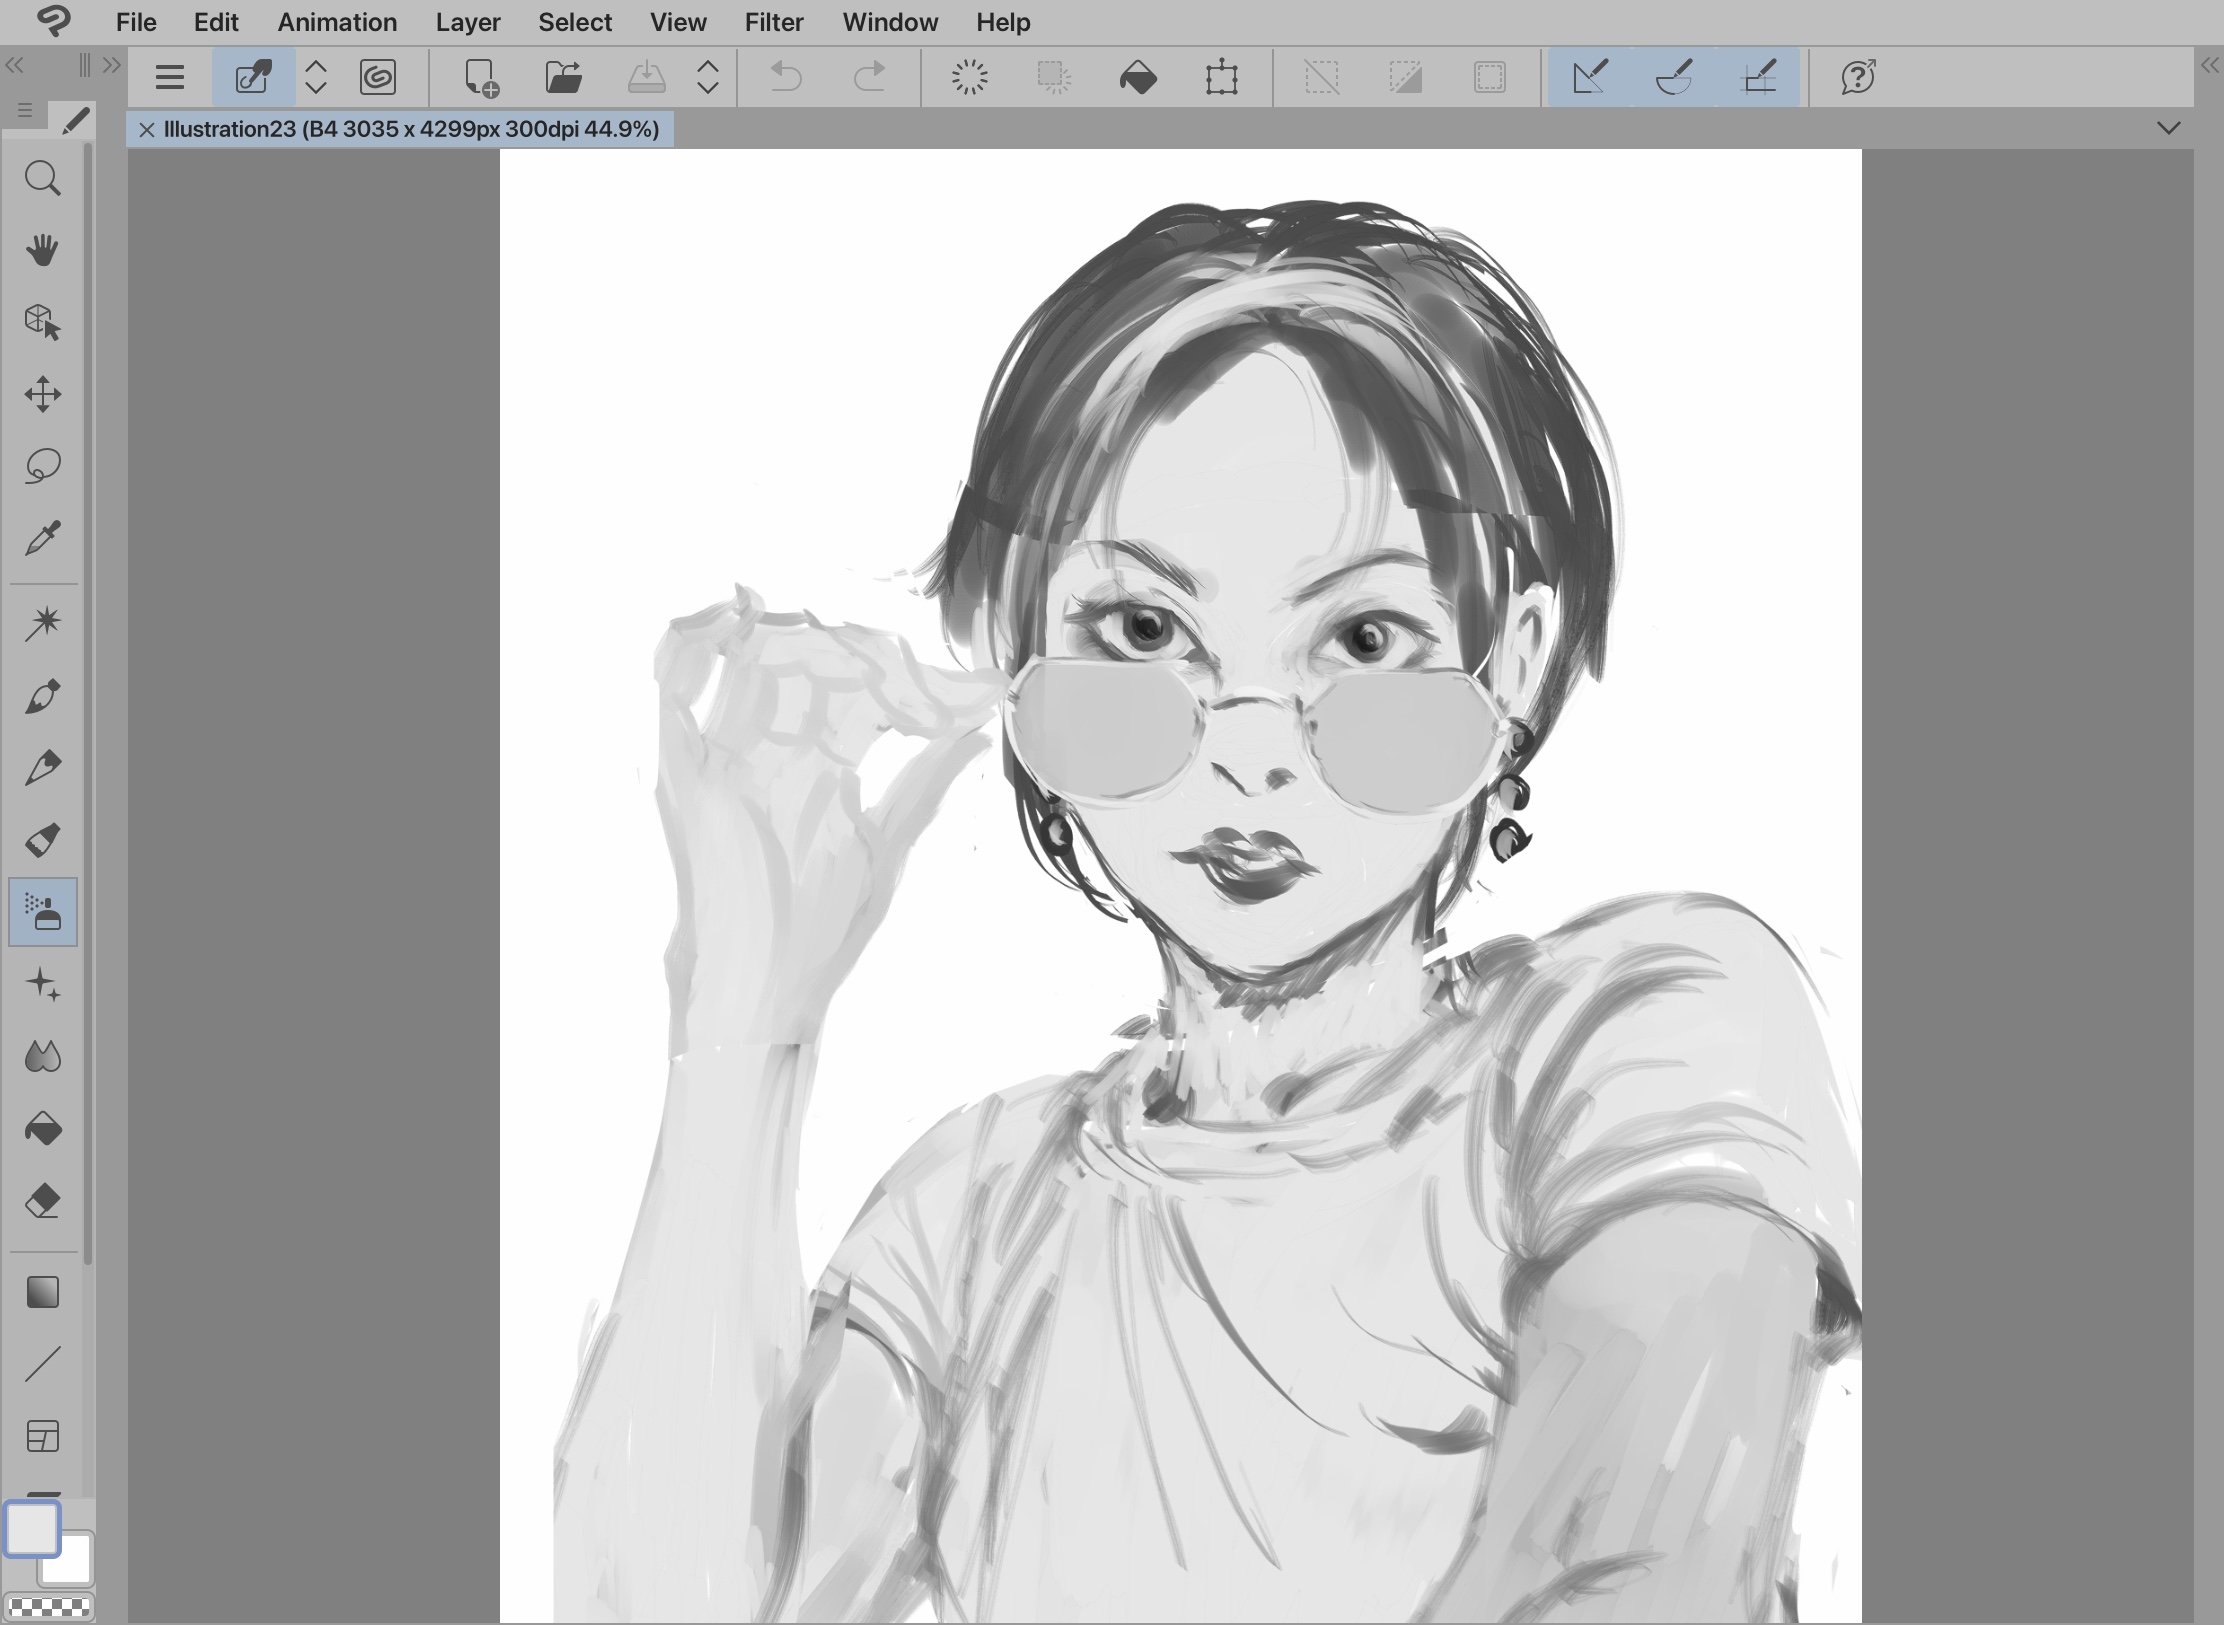Expand the arrows beside the Save icon
Viewport: 2224px width, 1625px height.
click(708, 77)
